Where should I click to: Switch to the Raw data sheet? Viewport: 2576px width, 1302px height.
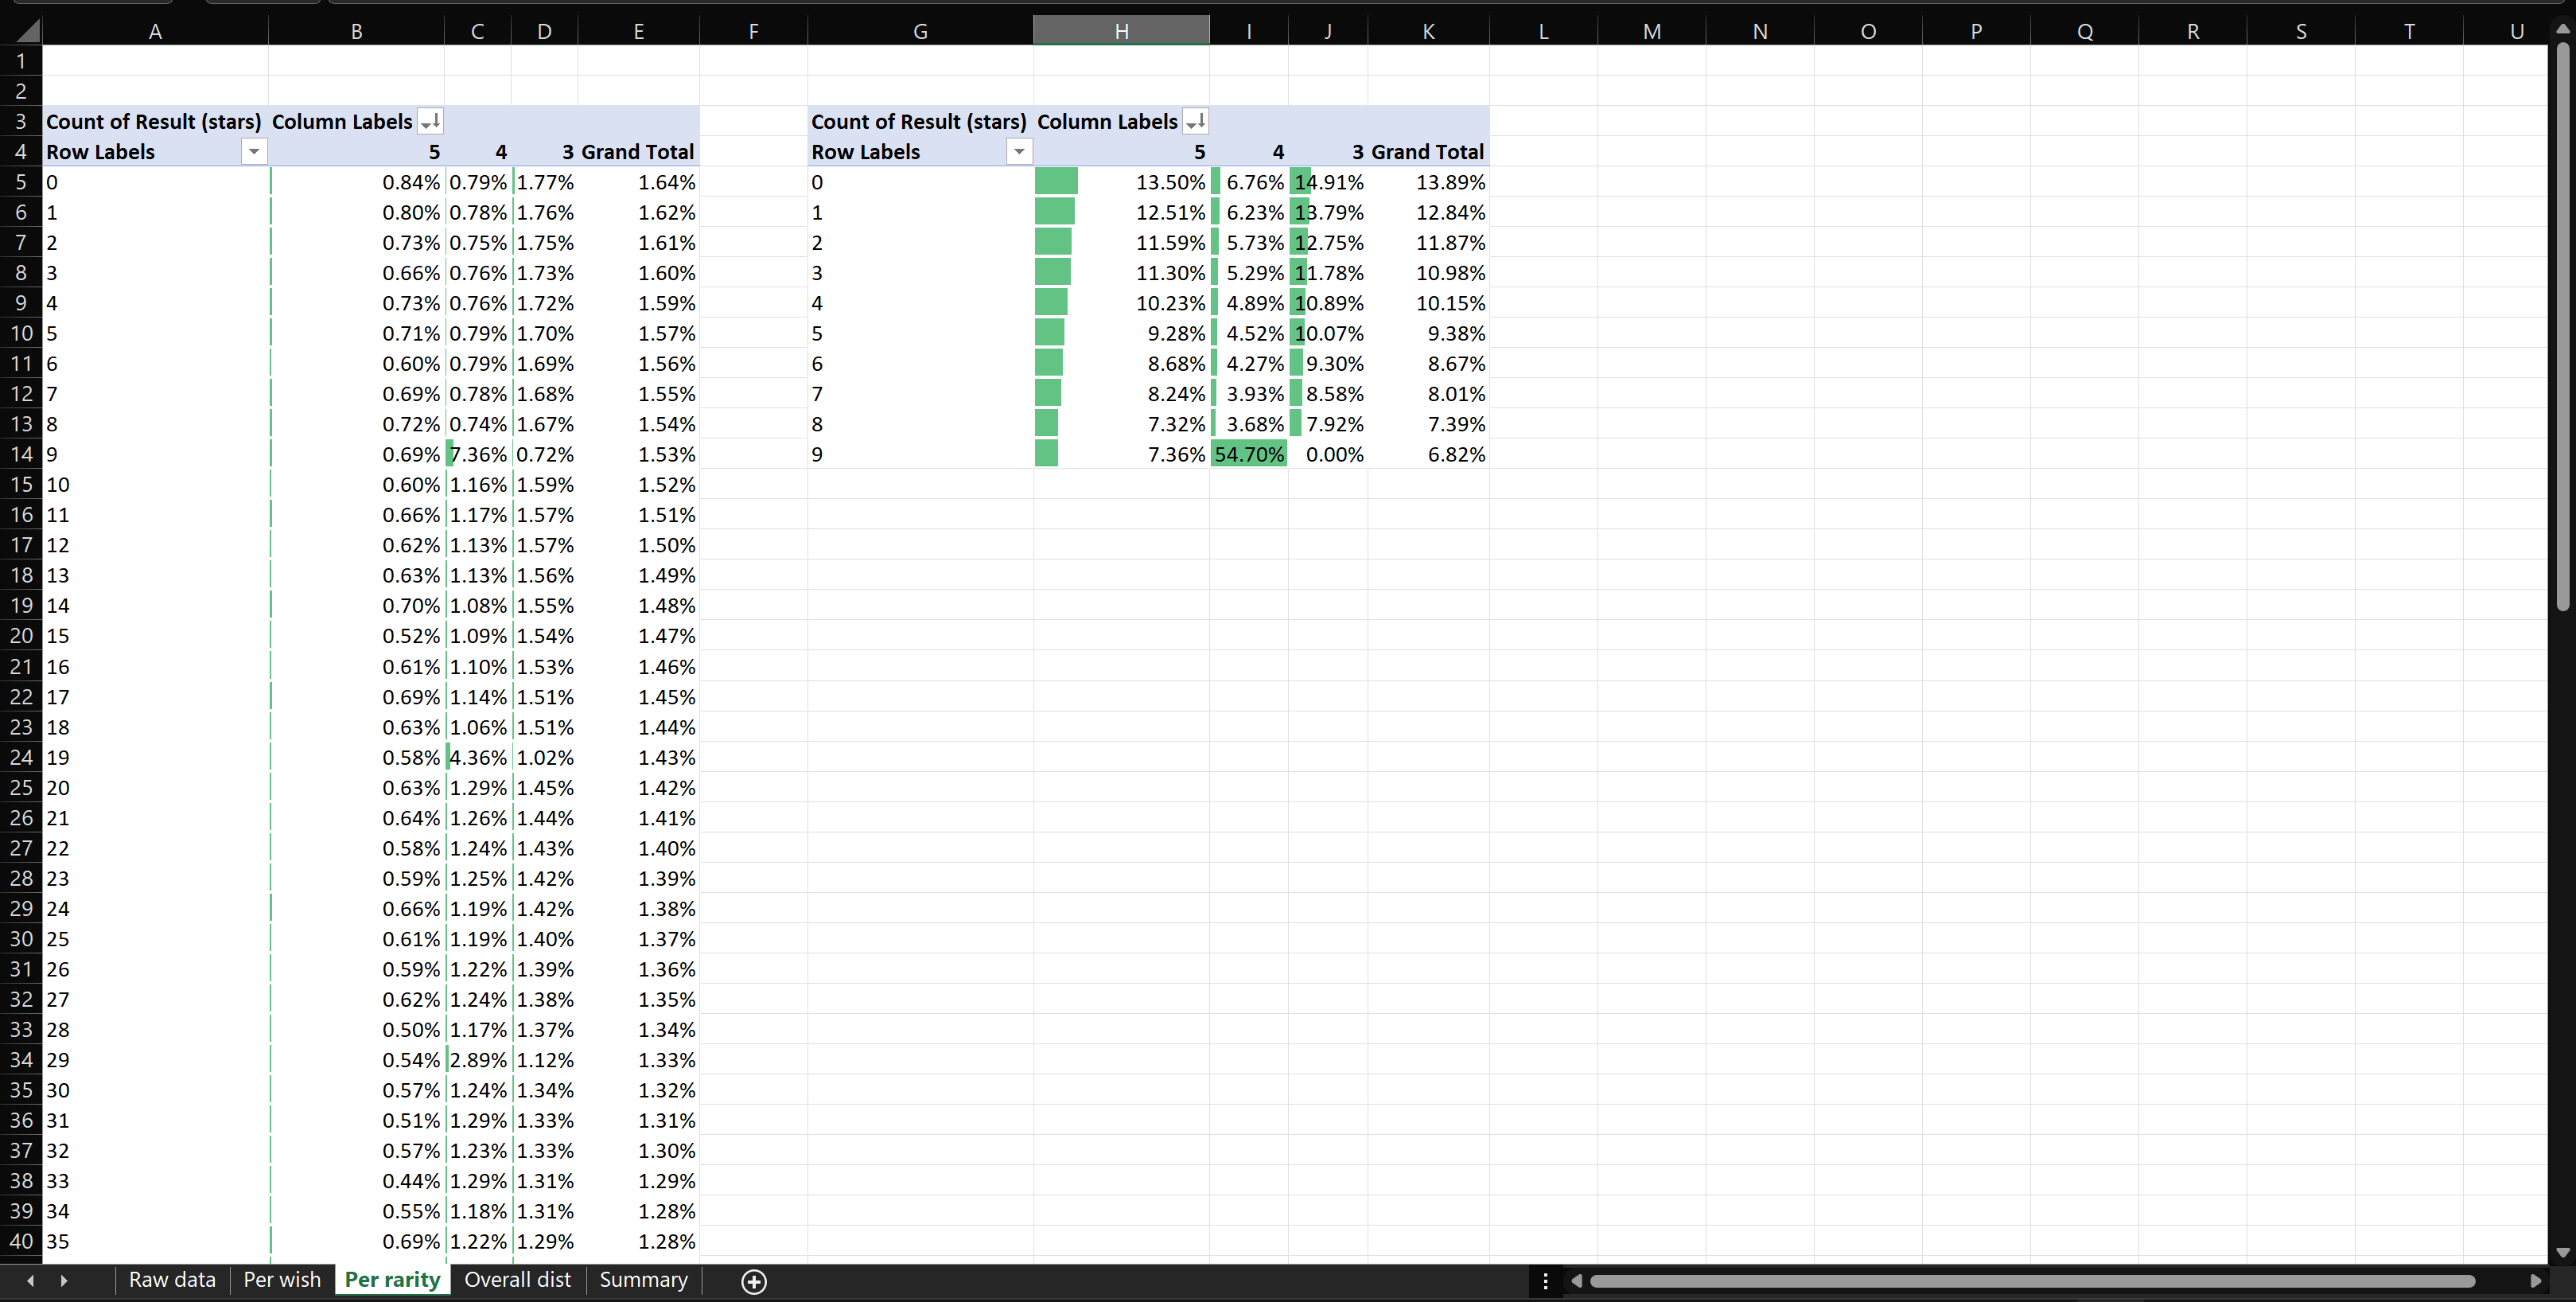pyautogui.click(x=172, y=1280)
